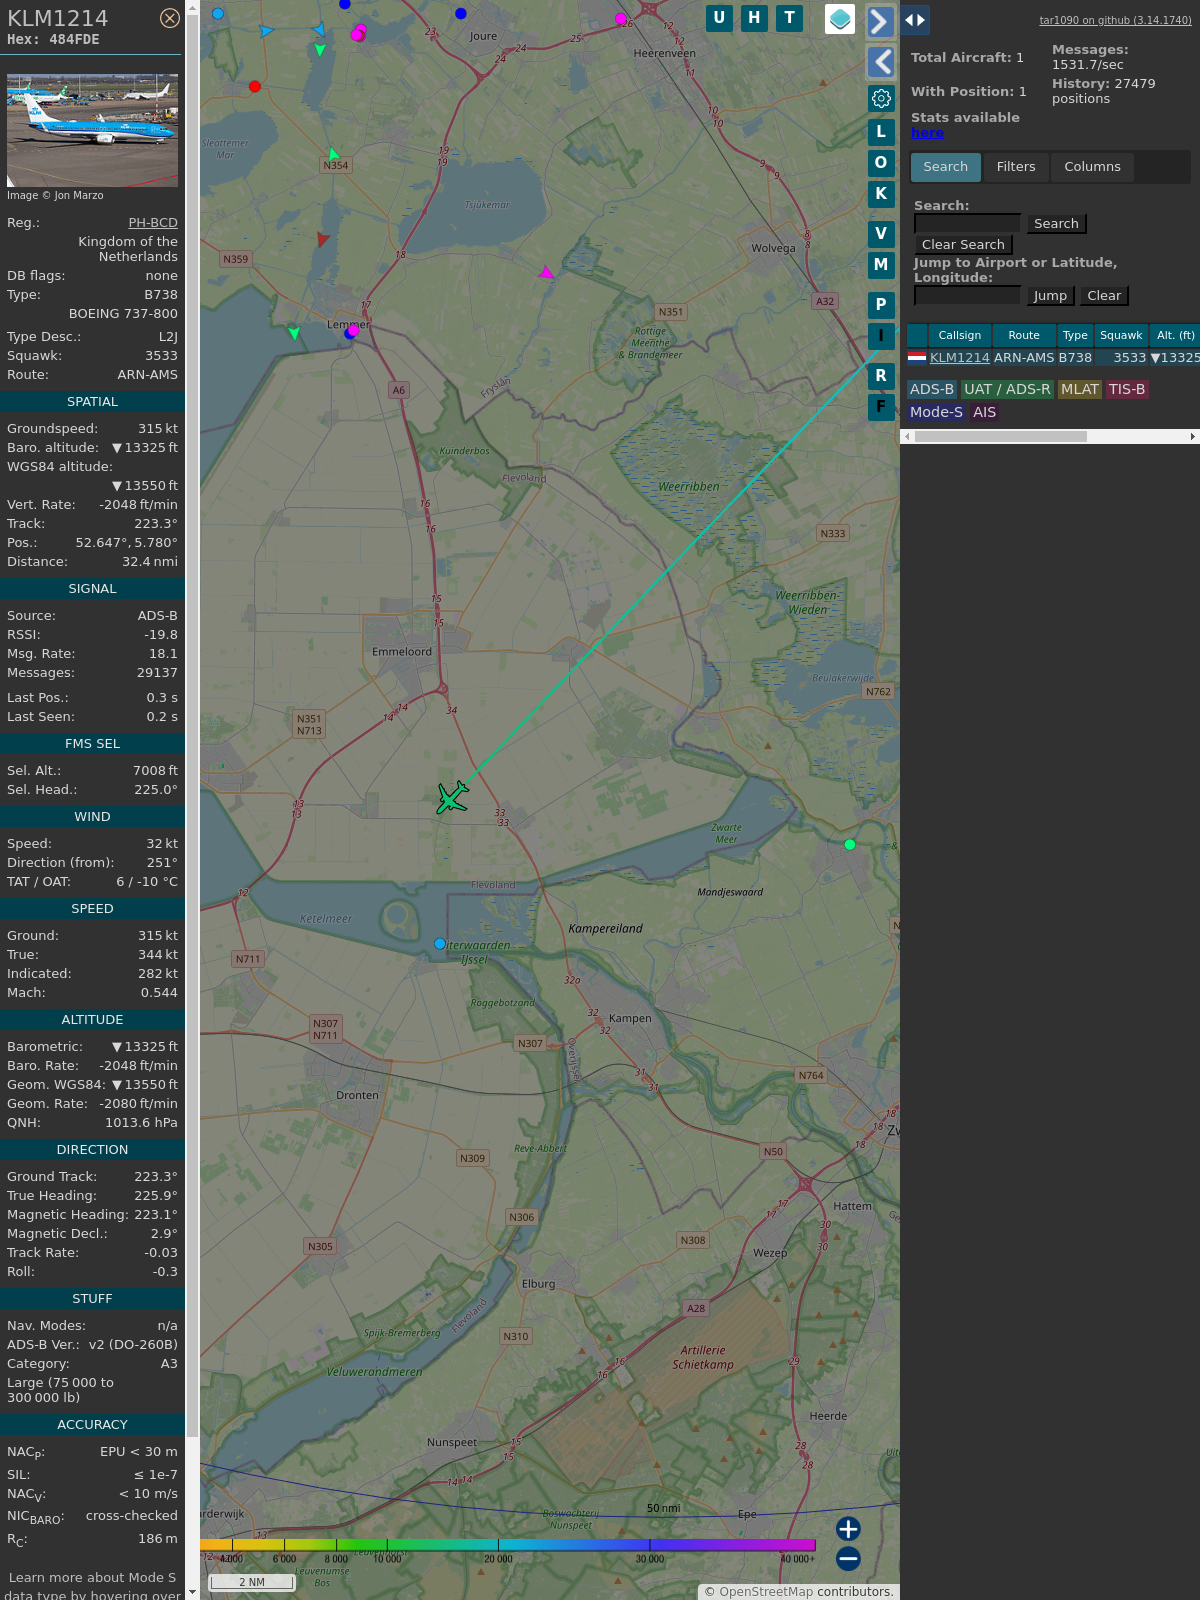This screenshot has width=1200, height=1600.
Task: Click the green dot marker near Zwarte Meer
Action: click(x=850, y=845)
